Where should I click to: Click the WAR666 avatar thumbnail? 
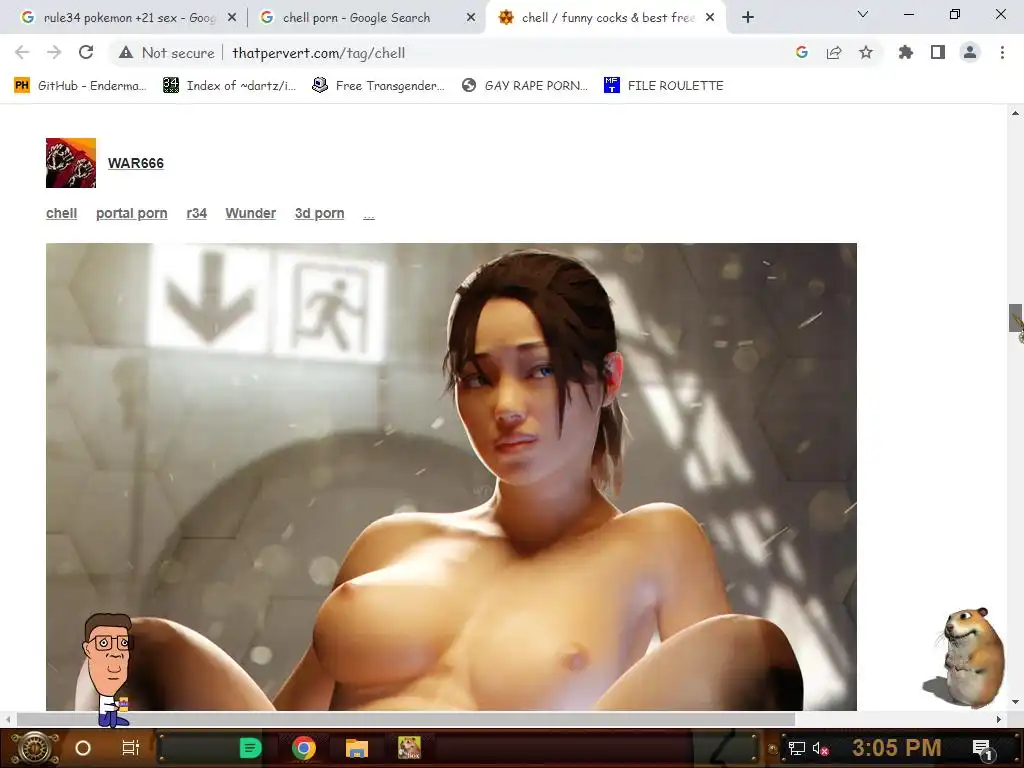[x=71, y=163]
